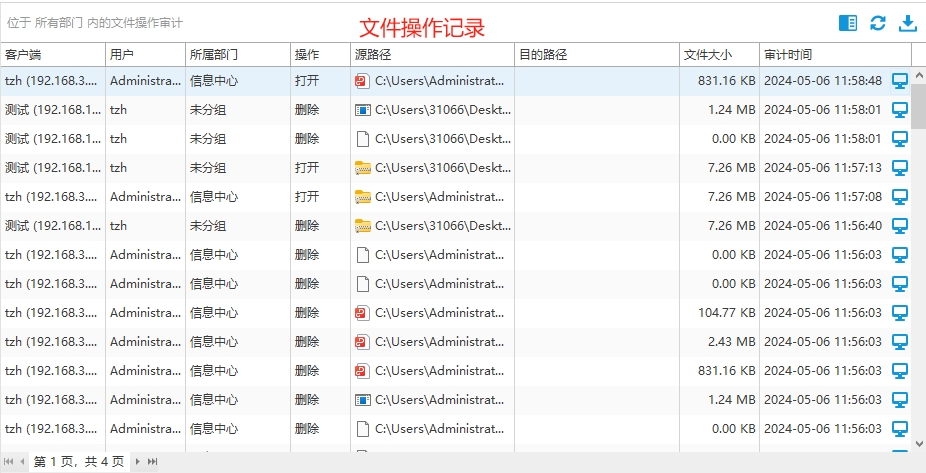Click user 'tzh' in the 11:57:13 row
The width and height of the screenshot is (926, 473).
tap(118, 168)
